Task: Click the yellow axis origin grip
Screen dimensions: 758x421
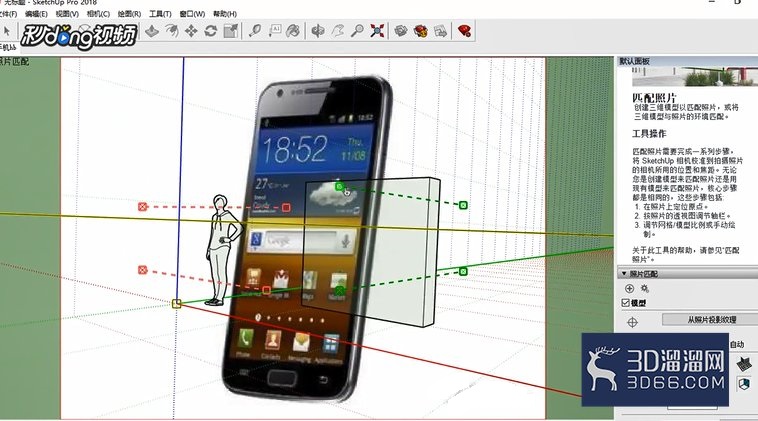Action: tap(176, 304)
